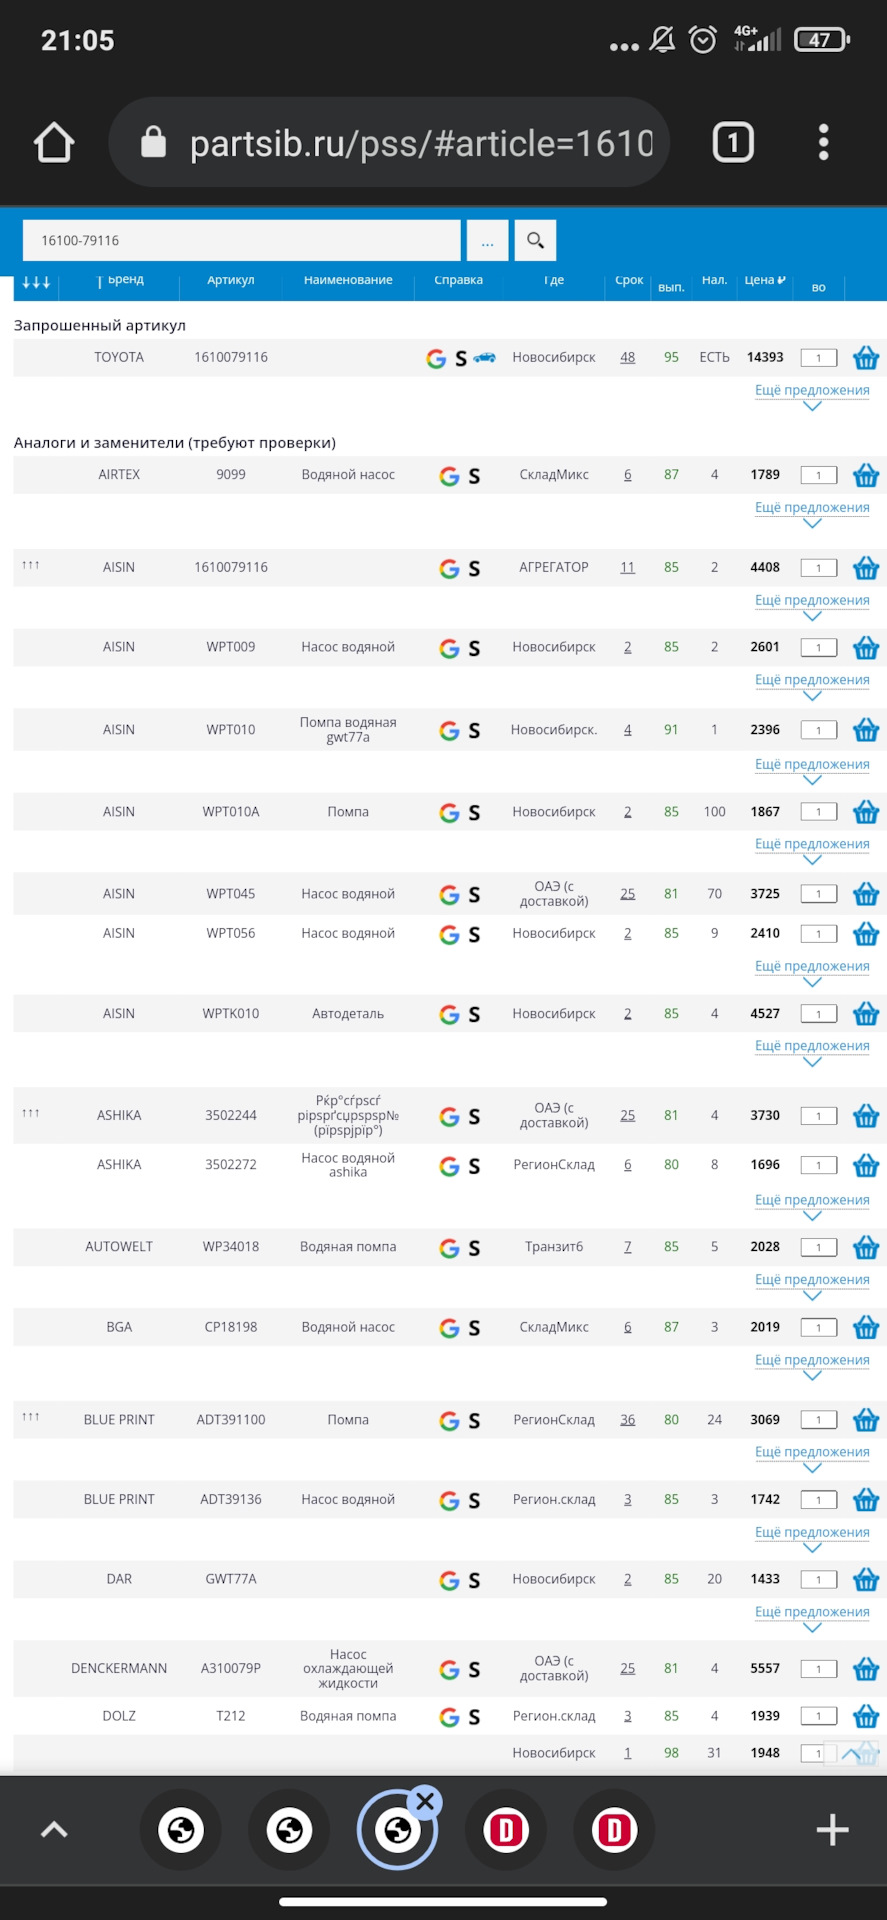Click the car applicability icon in TOYOTA row
Screen dimensions: 887x1920
[x=485, y=357]
